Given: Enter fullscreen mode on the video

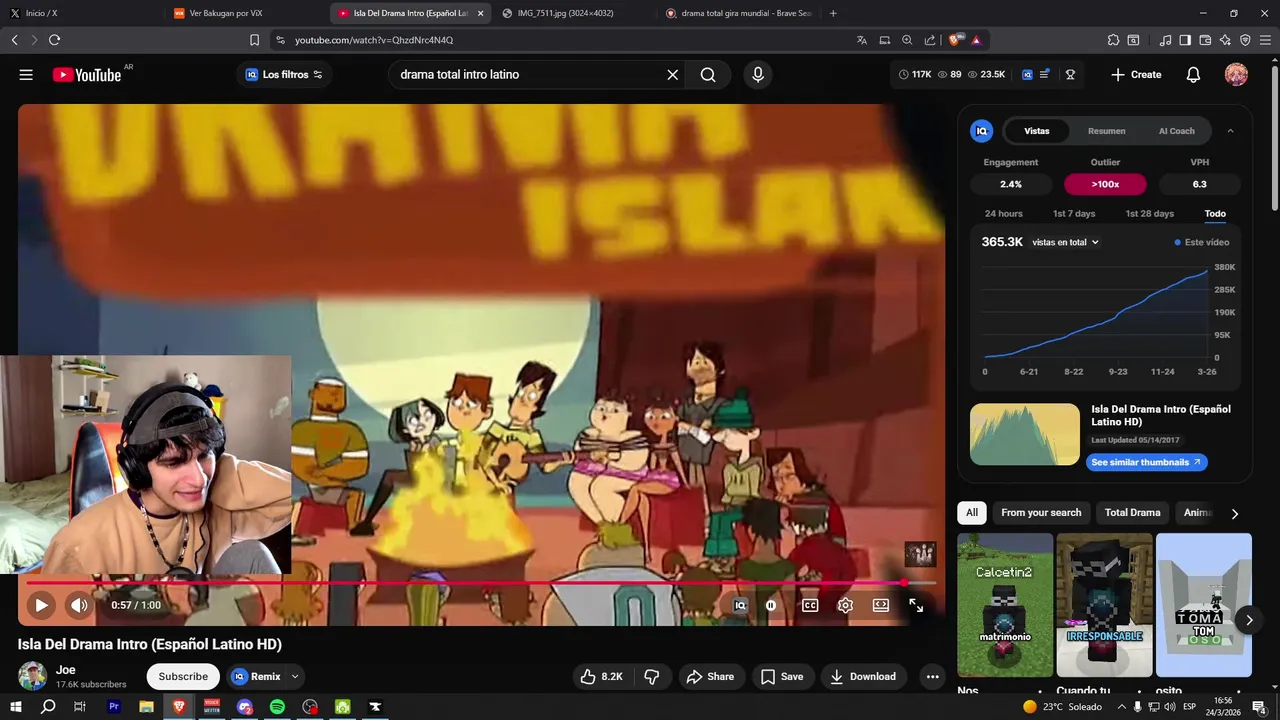Looking at the screenshot, I should click(x=916, y=605).
